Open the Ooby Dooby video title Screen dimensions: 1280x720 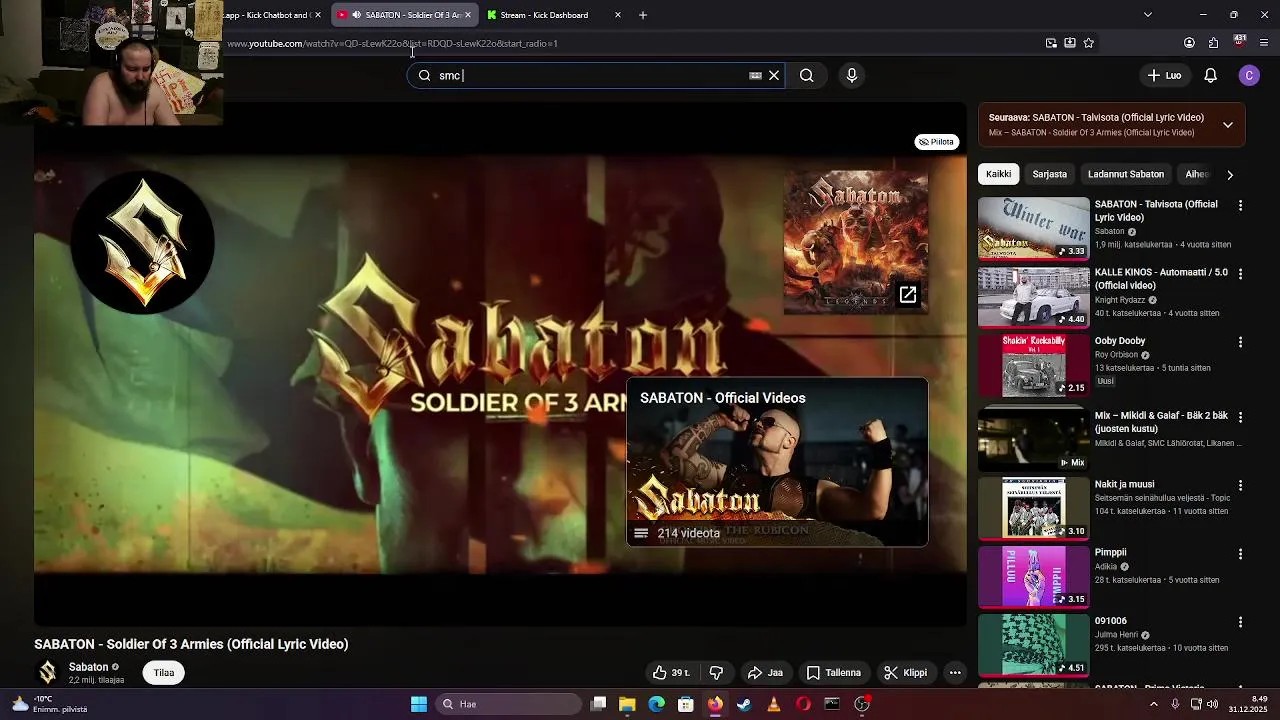1120,341
